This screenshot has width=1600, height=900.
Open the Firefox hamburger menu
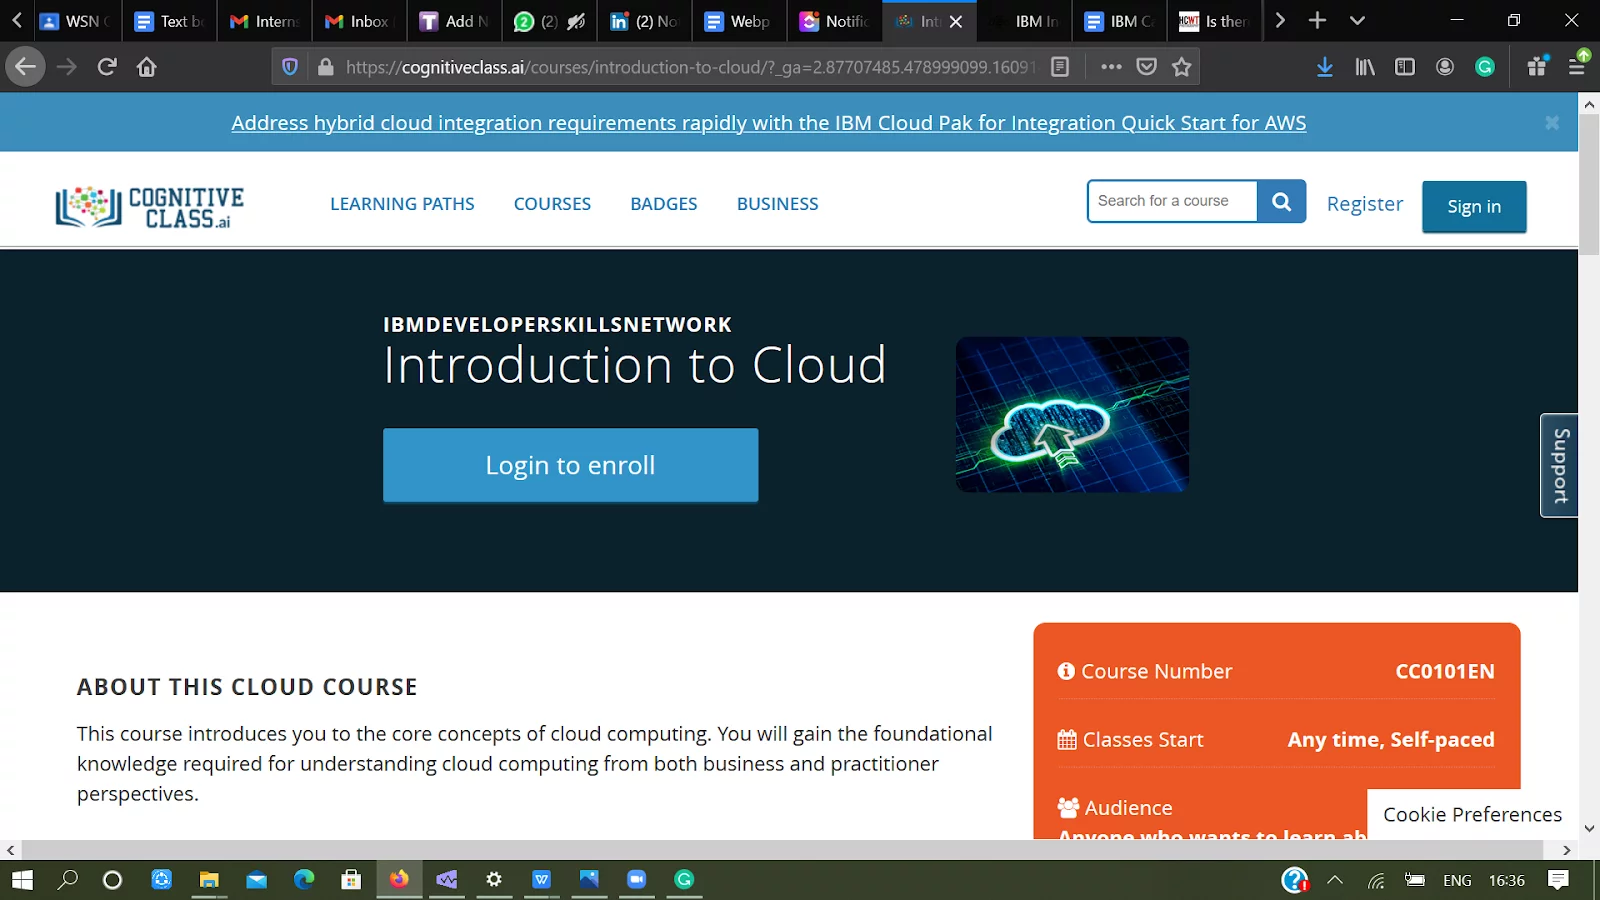1577,67
